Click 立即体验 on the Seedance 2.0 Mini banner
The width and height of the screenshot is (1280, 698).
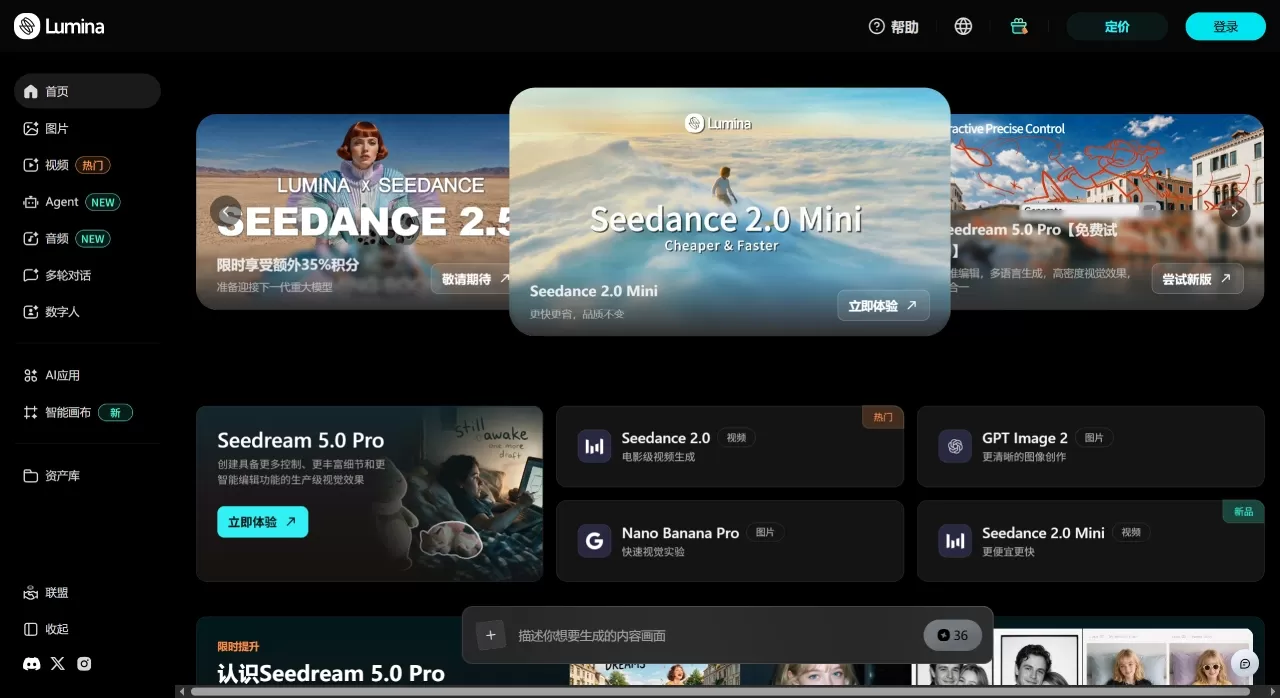pyautogui.click(x=883, y=306)
